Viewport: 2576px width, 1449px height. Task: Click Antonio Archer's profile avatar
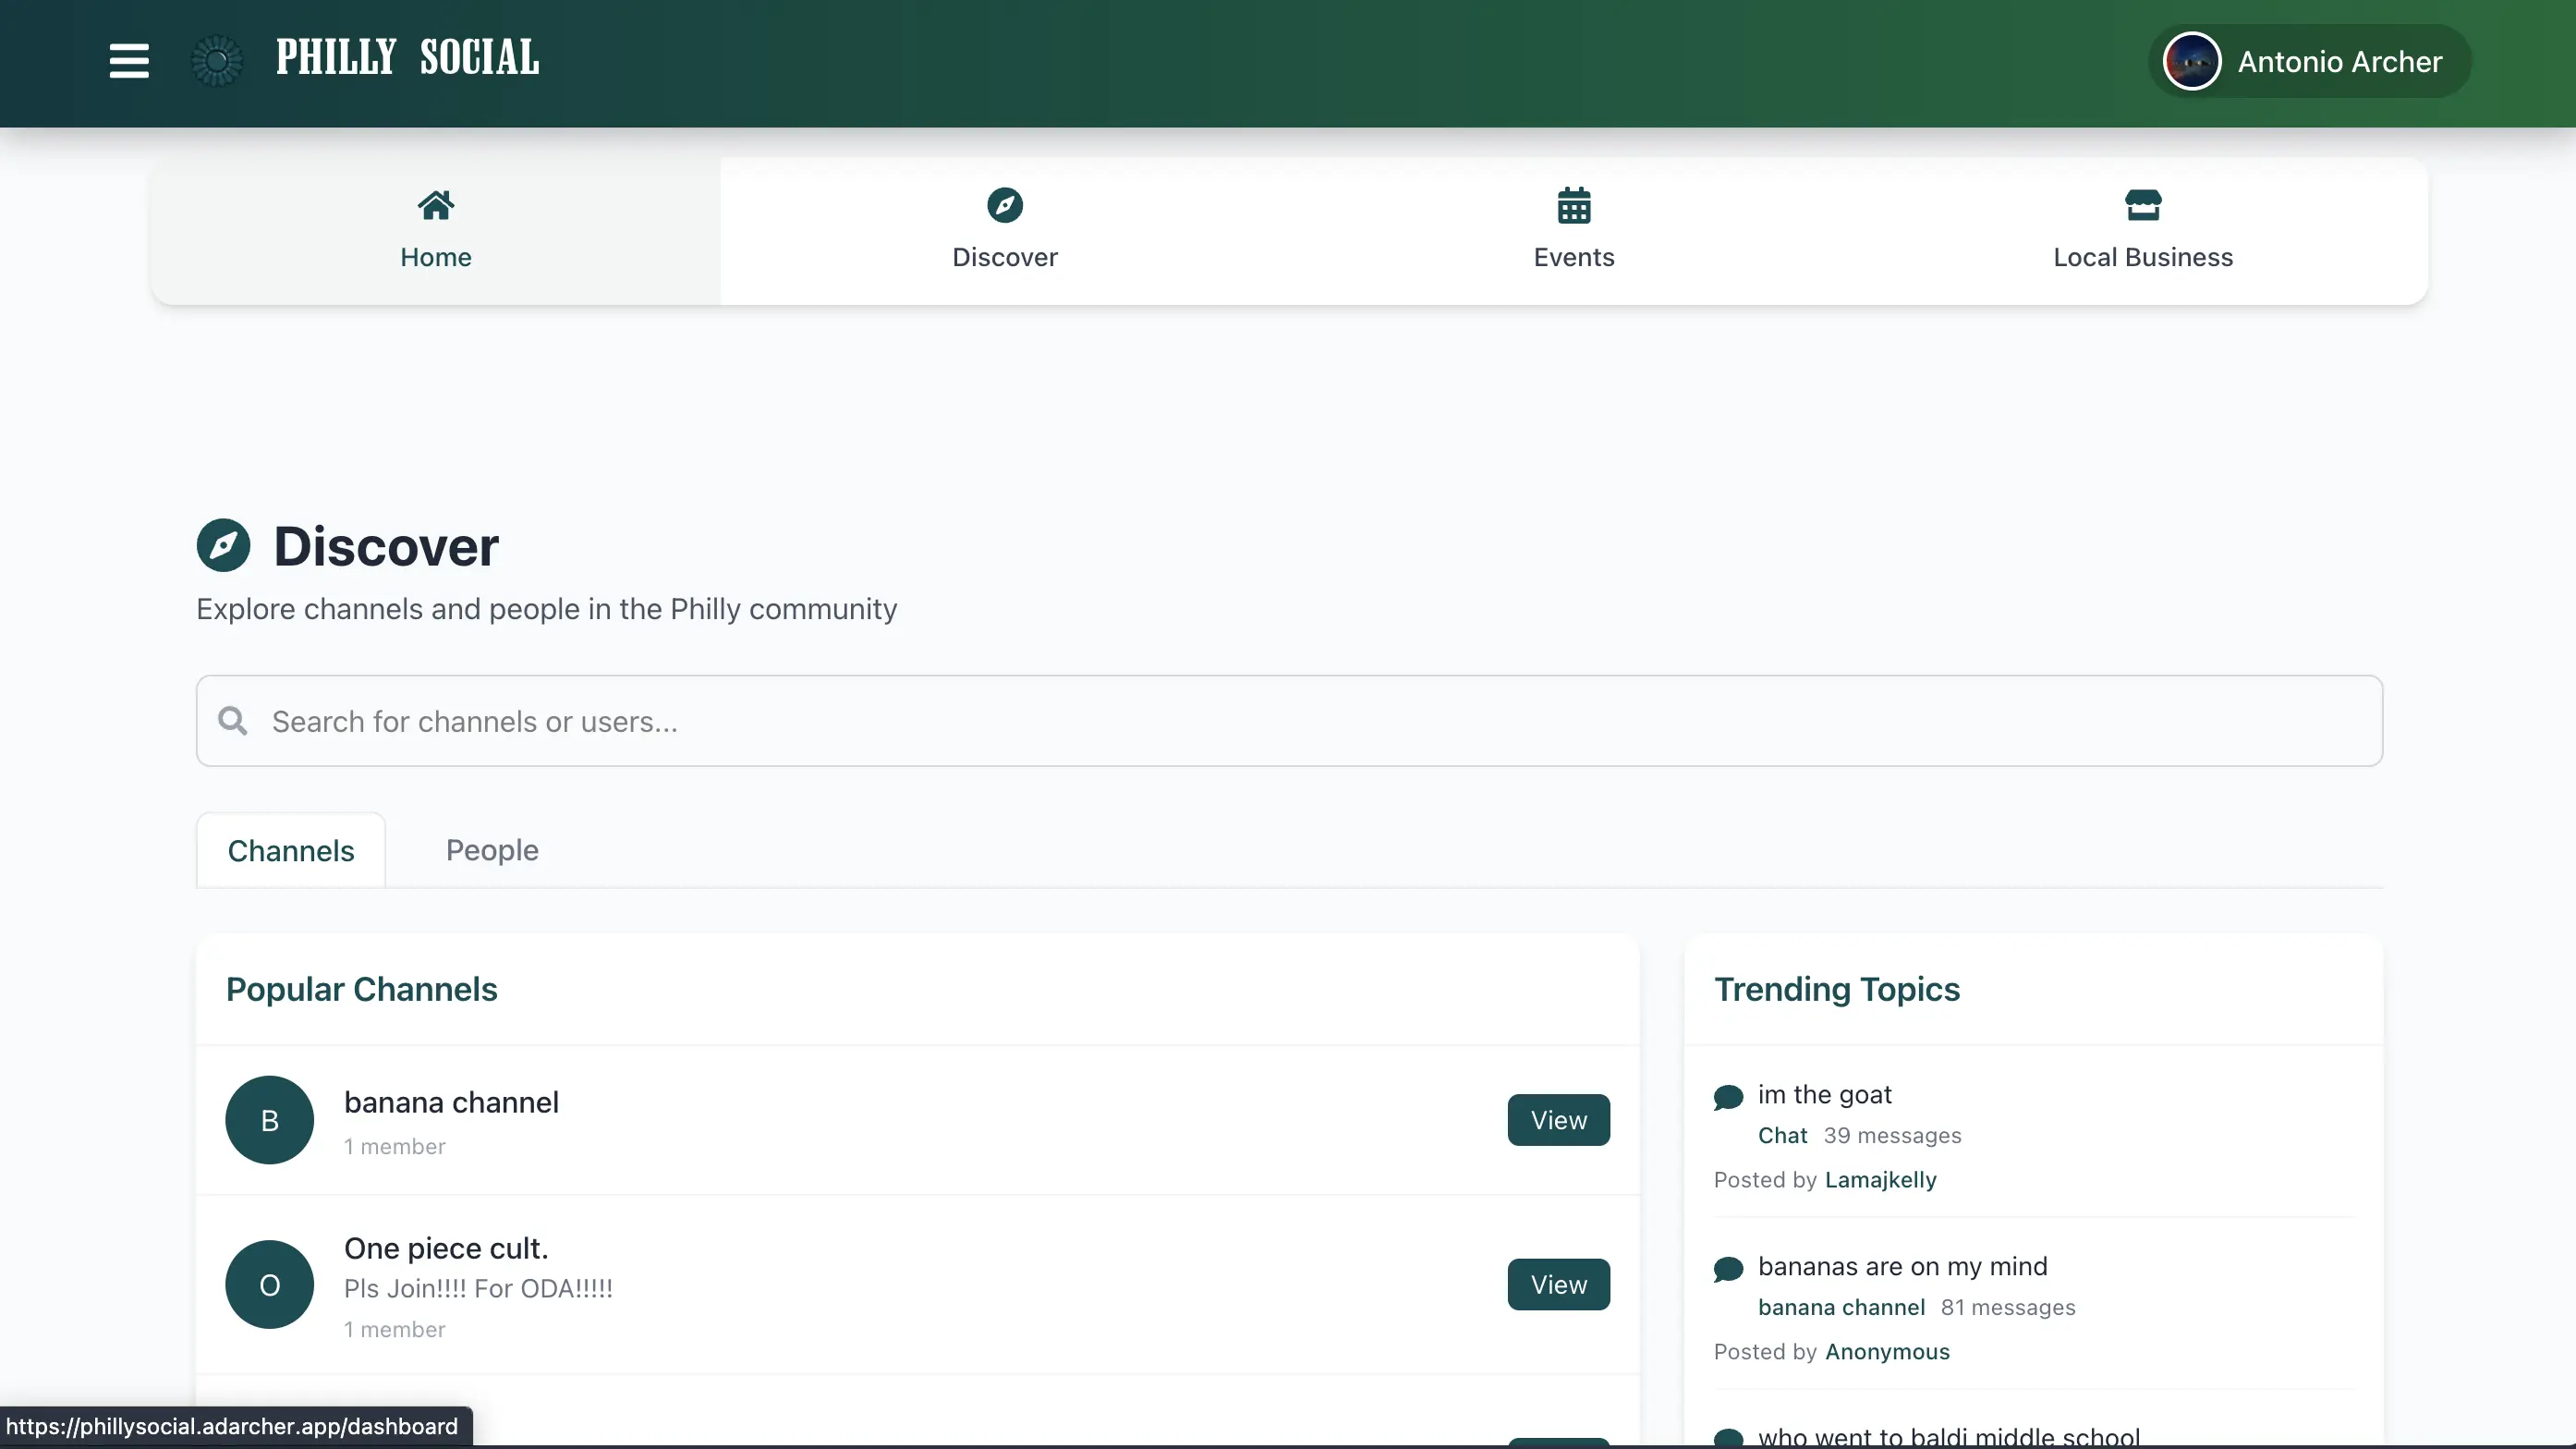pyautogui.click(x=2191, y=61)
